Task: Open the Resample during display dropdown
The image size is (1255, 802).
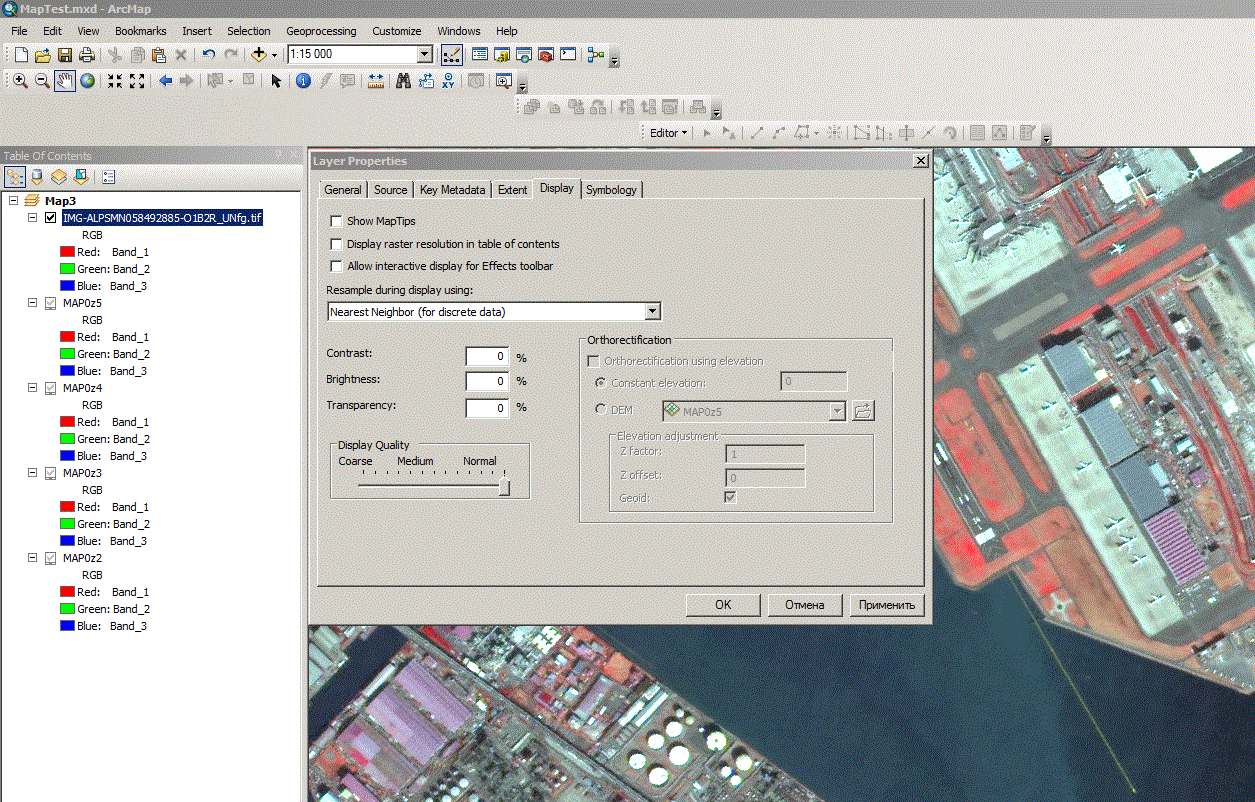Action: 652,312
